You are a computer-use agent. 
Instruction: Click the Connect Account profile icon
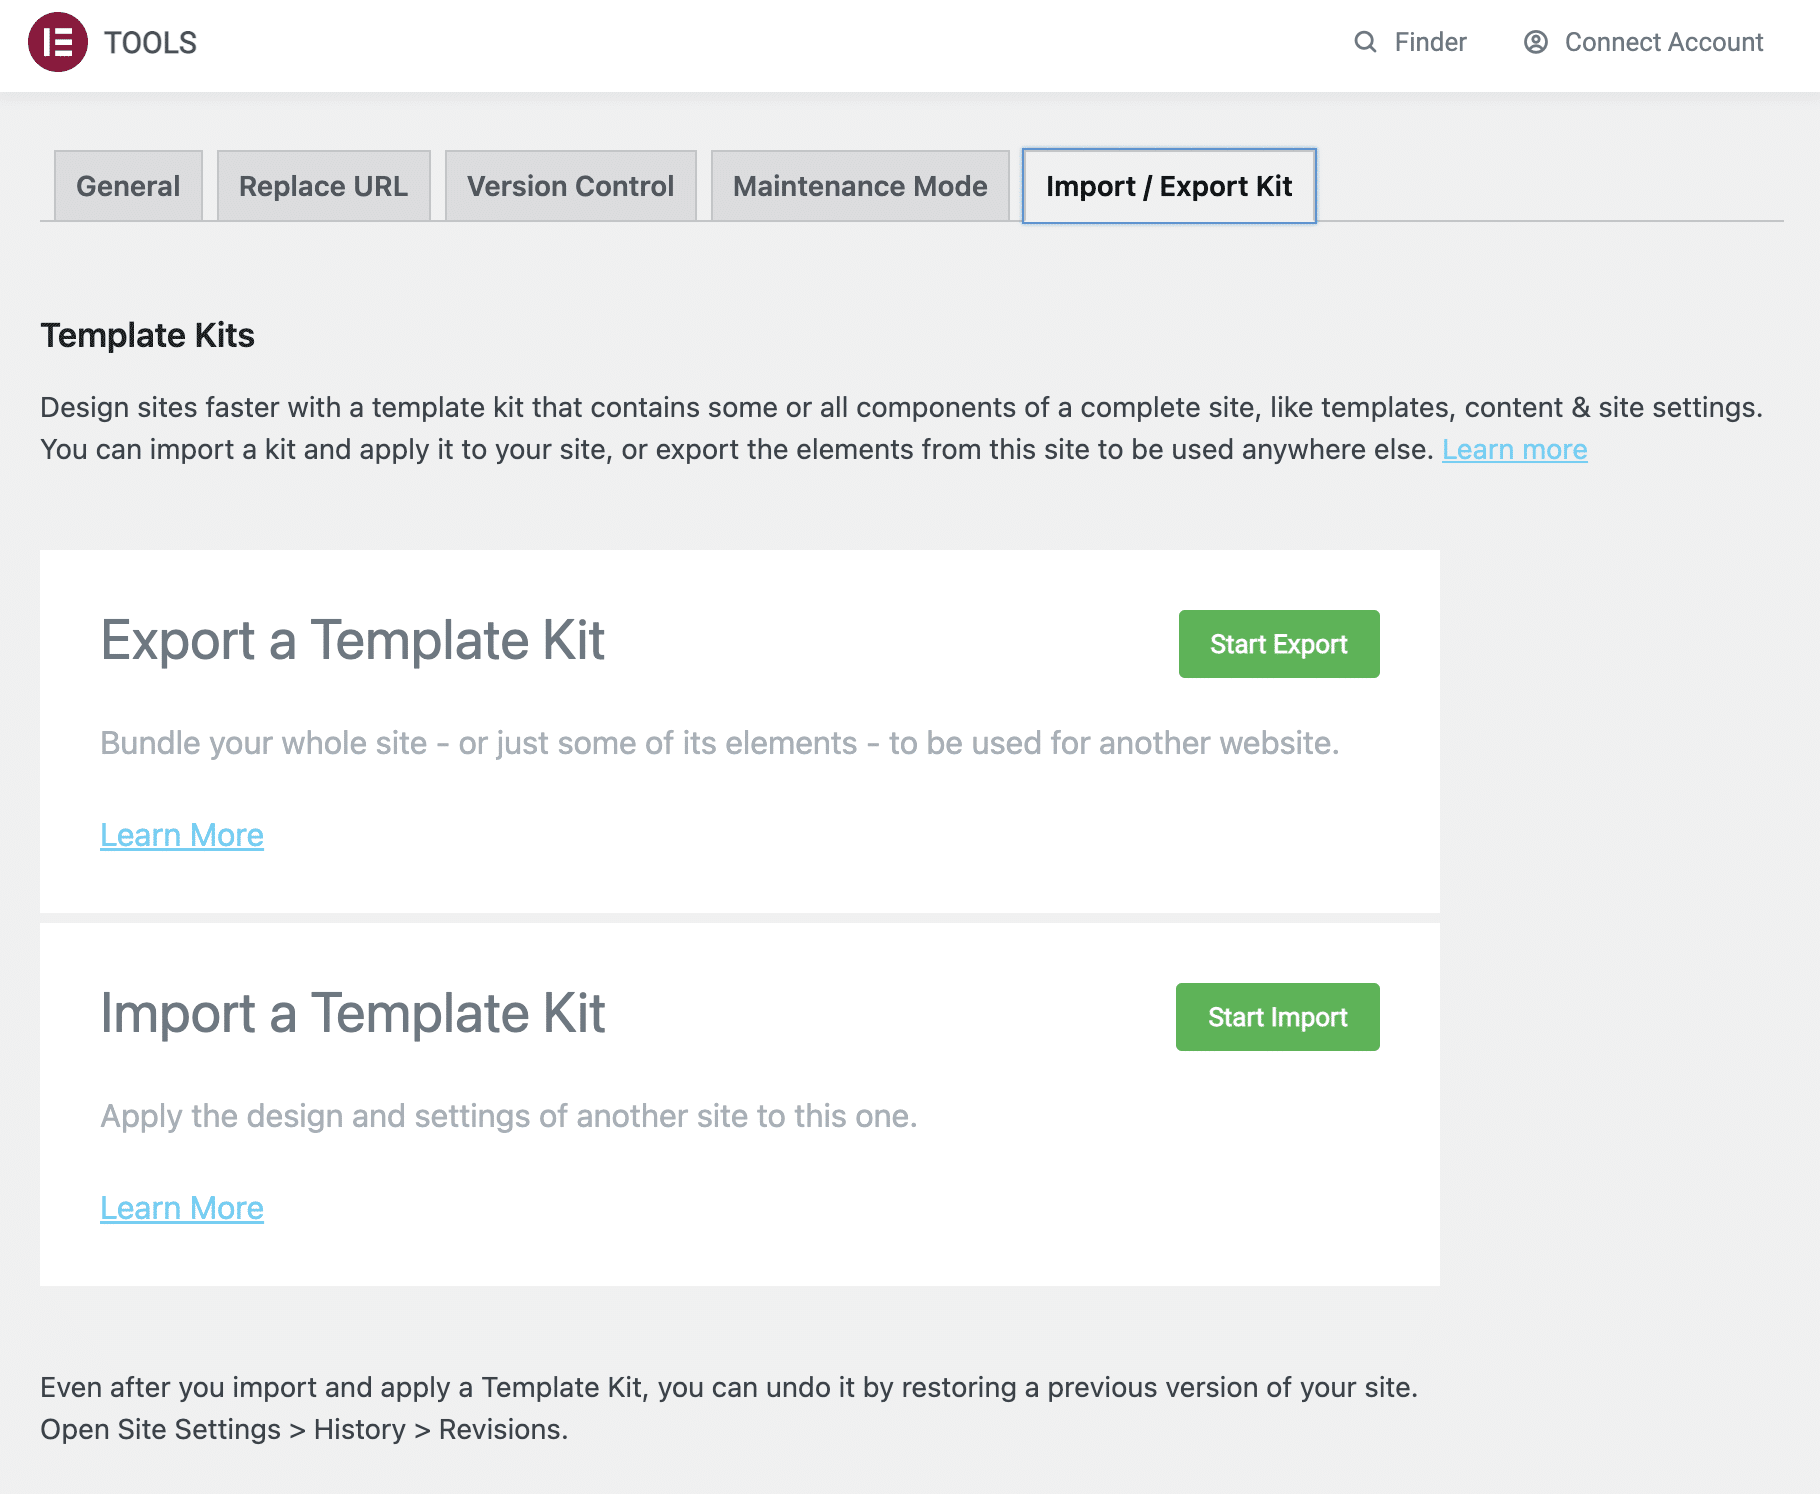1534,42
